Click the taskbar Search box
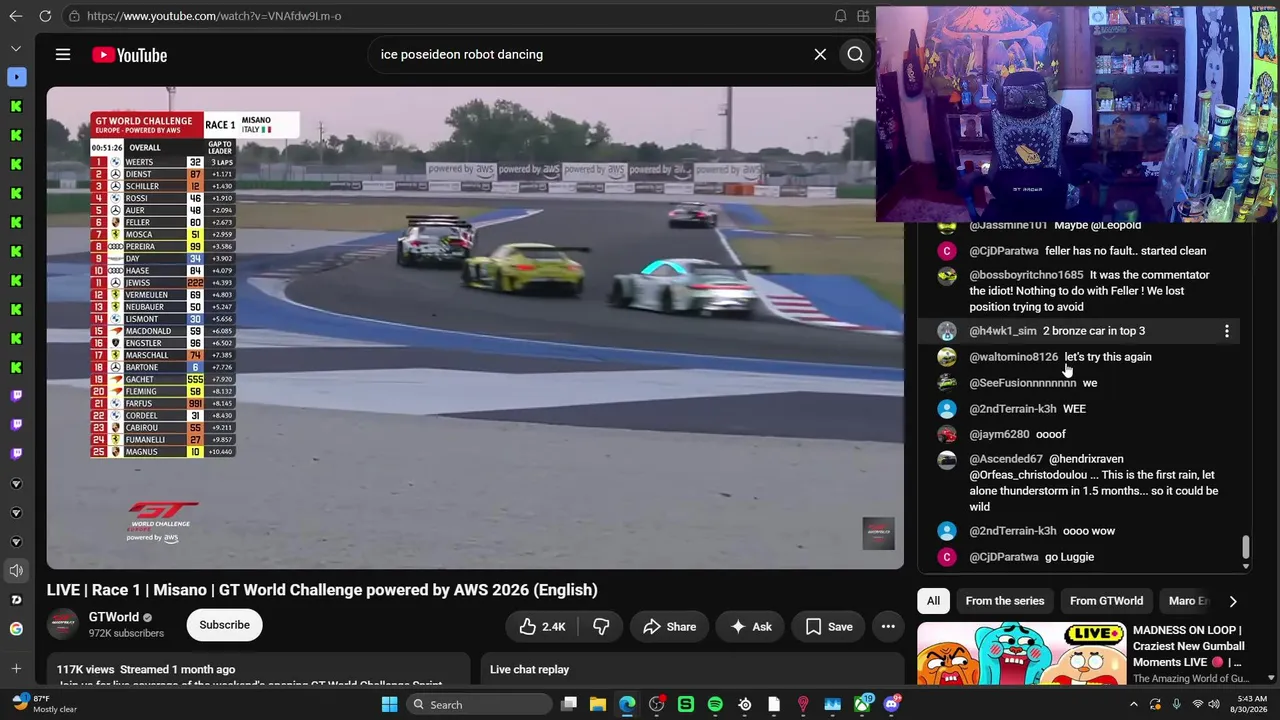Image resolution: width=1280 pixels, height=720 pixels. 481,704
